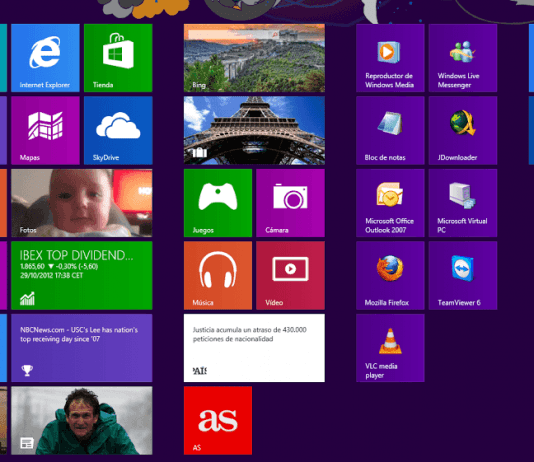Open the Música tile
Viewport: 534px width, 462px height.
tap(218, 275)
